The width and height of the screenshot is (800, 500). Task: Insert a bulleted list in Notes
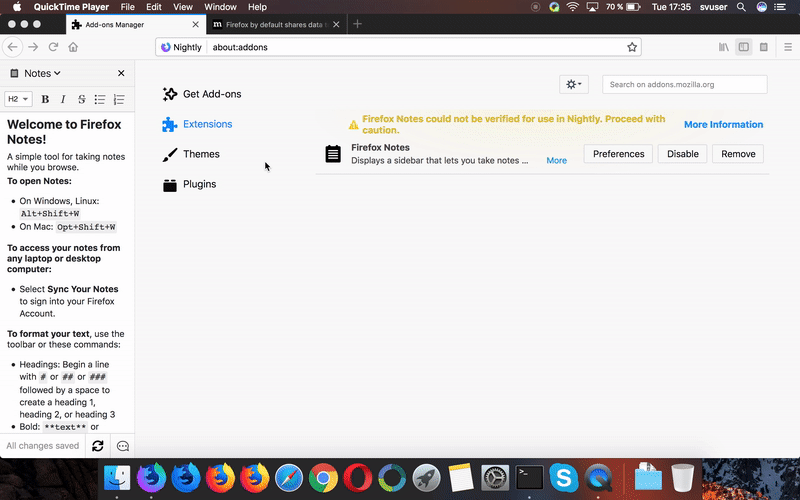tap(100, 99)
